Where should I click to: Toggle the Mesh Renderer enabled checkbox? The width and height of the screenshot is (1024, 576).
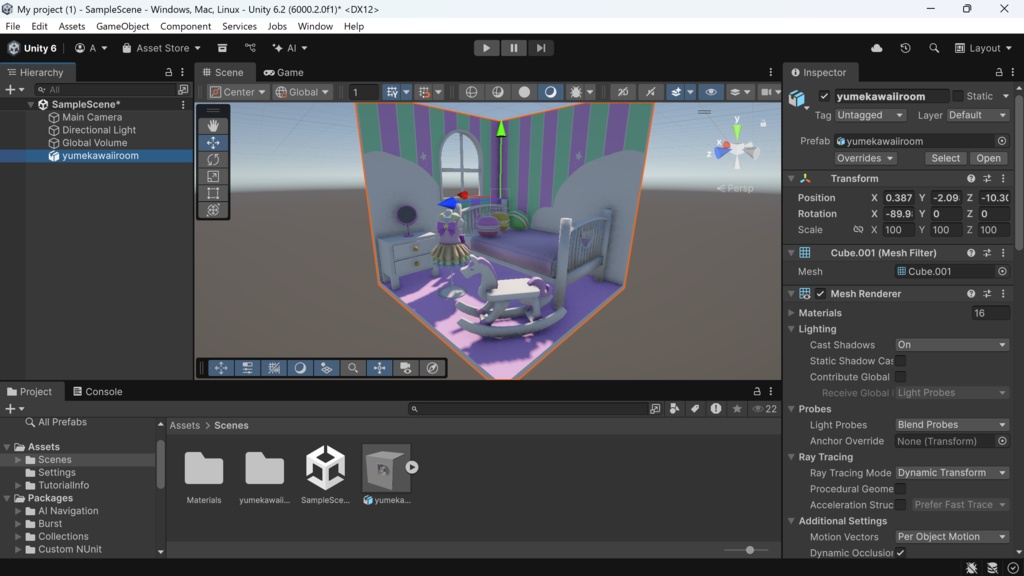click(x=821, y=294)
